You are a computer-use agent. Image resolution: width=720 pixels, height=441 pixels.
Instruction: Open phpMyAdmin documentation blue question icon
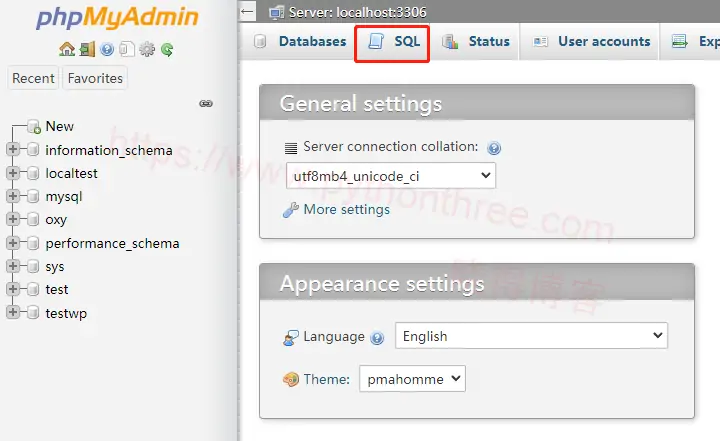[107, 49]
